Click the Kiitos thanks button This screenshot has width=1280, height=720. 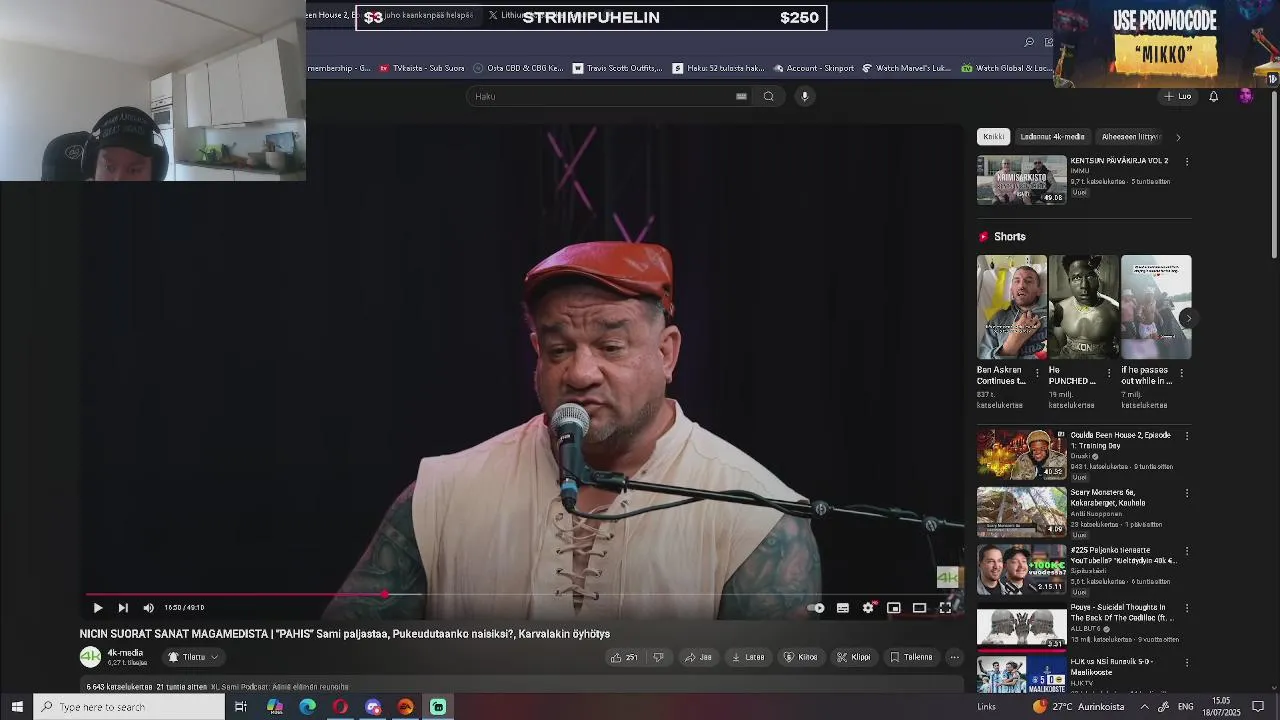click(x=800, y=657)
